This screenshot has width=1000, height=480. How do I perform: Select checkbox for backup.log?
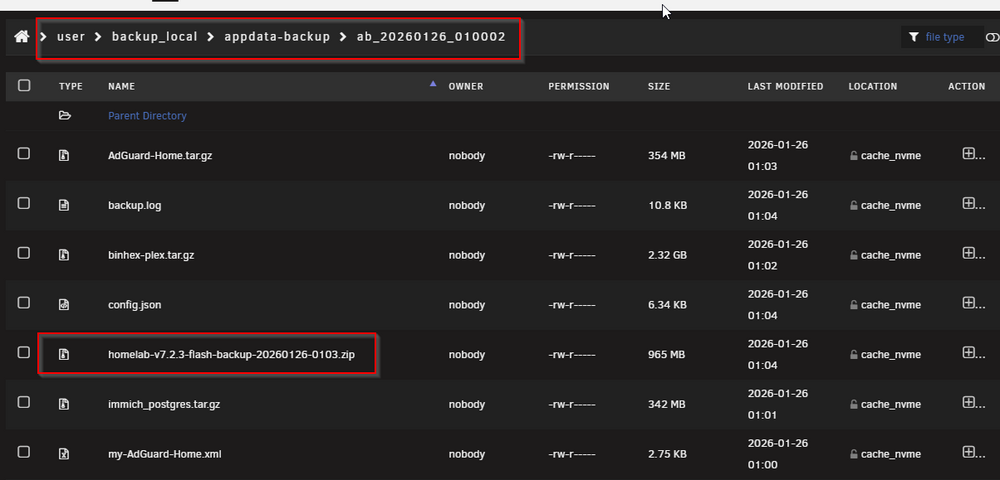24,203
